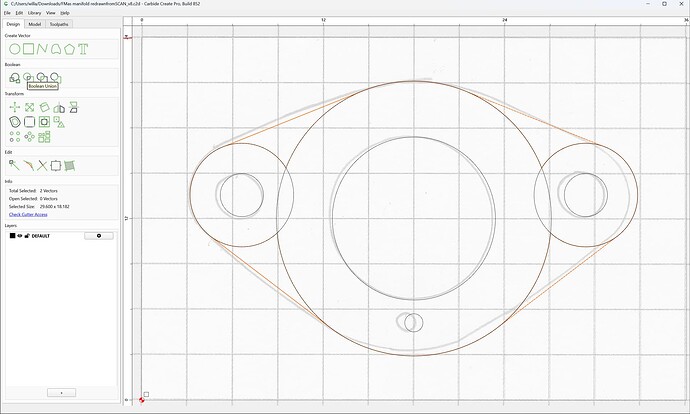
Task: Open the Library menu
Action: coord(34,13)
